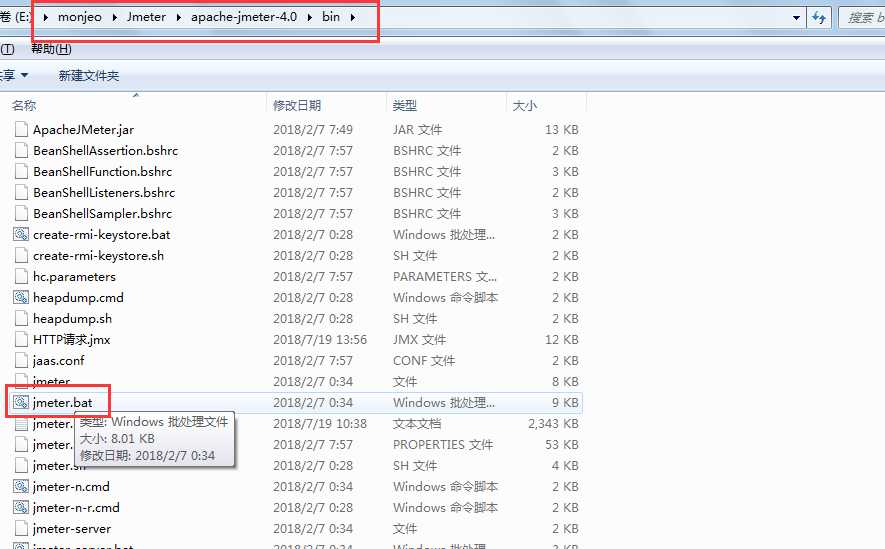Click the bin breadcrumb segment

click(331, 17)
